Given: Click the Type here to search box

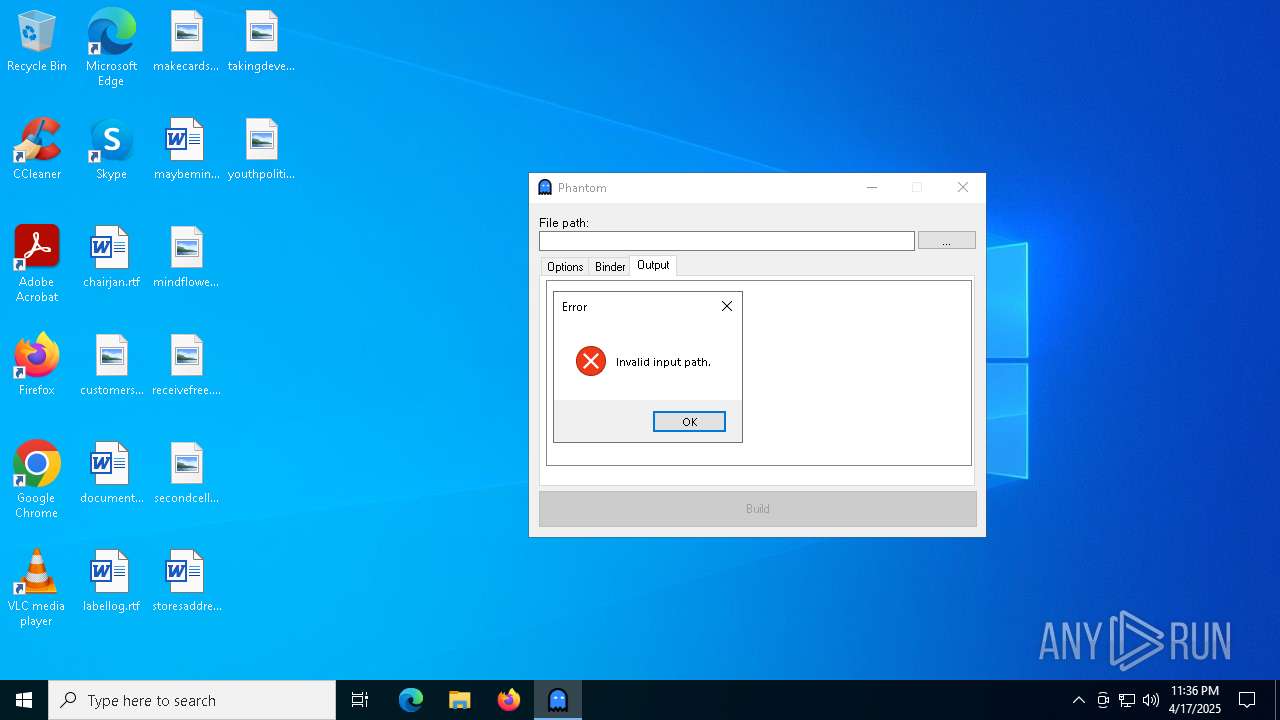Looking at the screenshot, I should click(192, 700).
